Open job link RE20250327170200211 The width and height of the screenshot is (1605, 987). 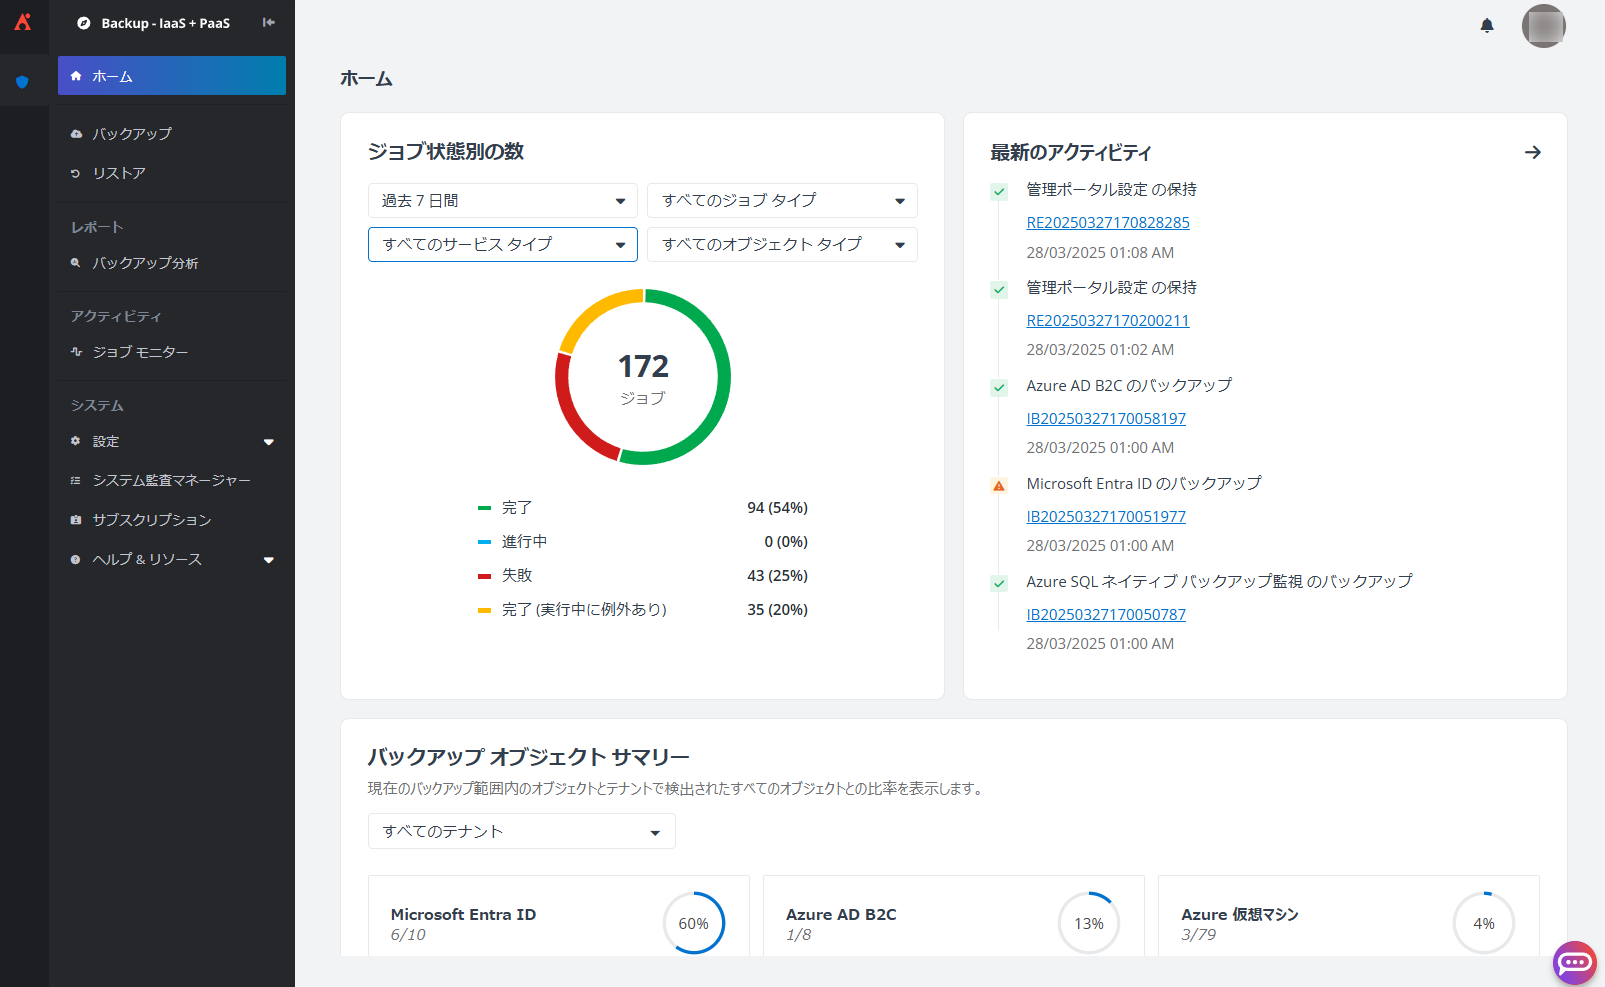1108,321
